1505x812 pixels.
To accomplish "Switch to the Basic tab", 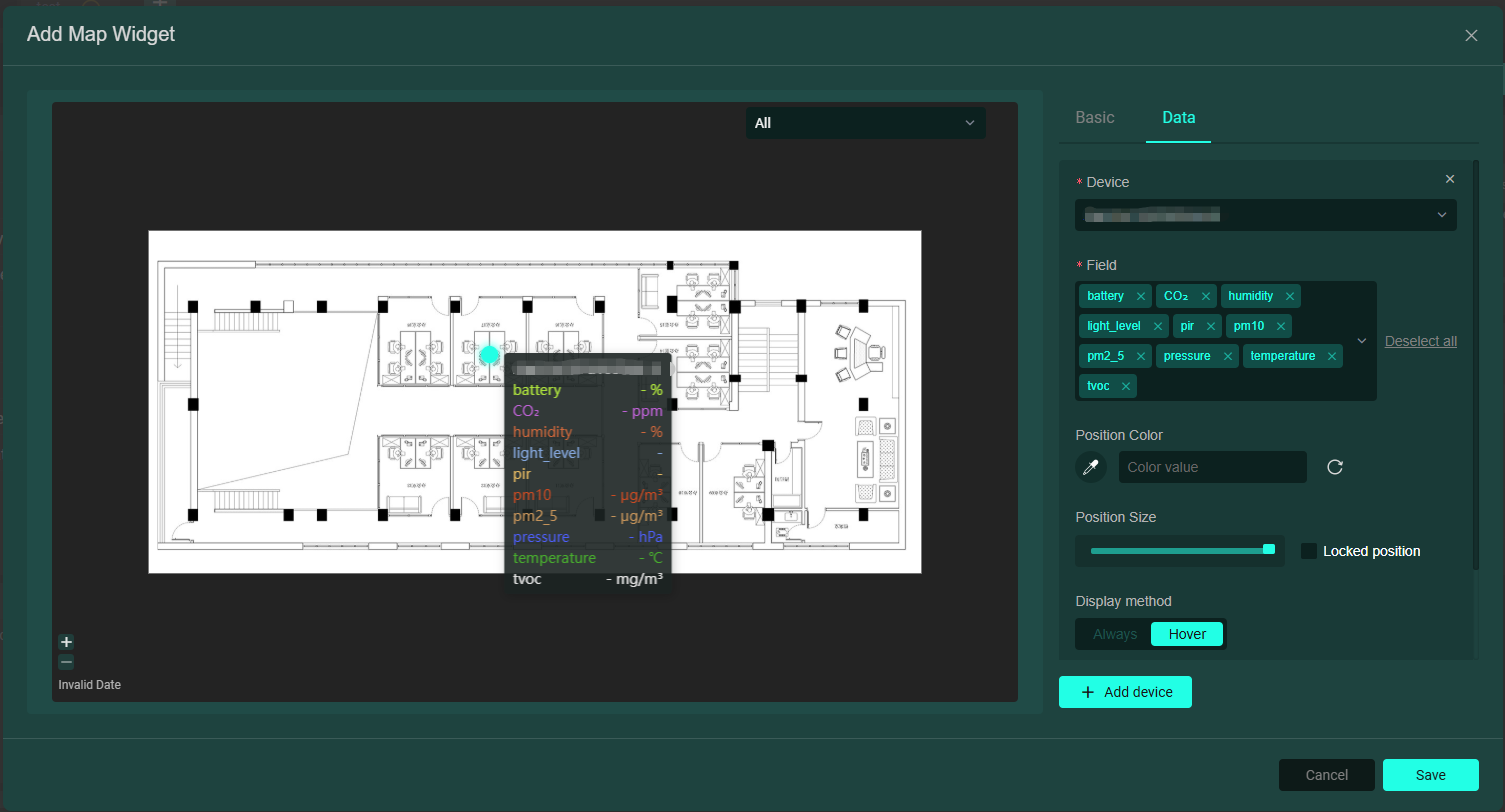I will pos(1094,117).
